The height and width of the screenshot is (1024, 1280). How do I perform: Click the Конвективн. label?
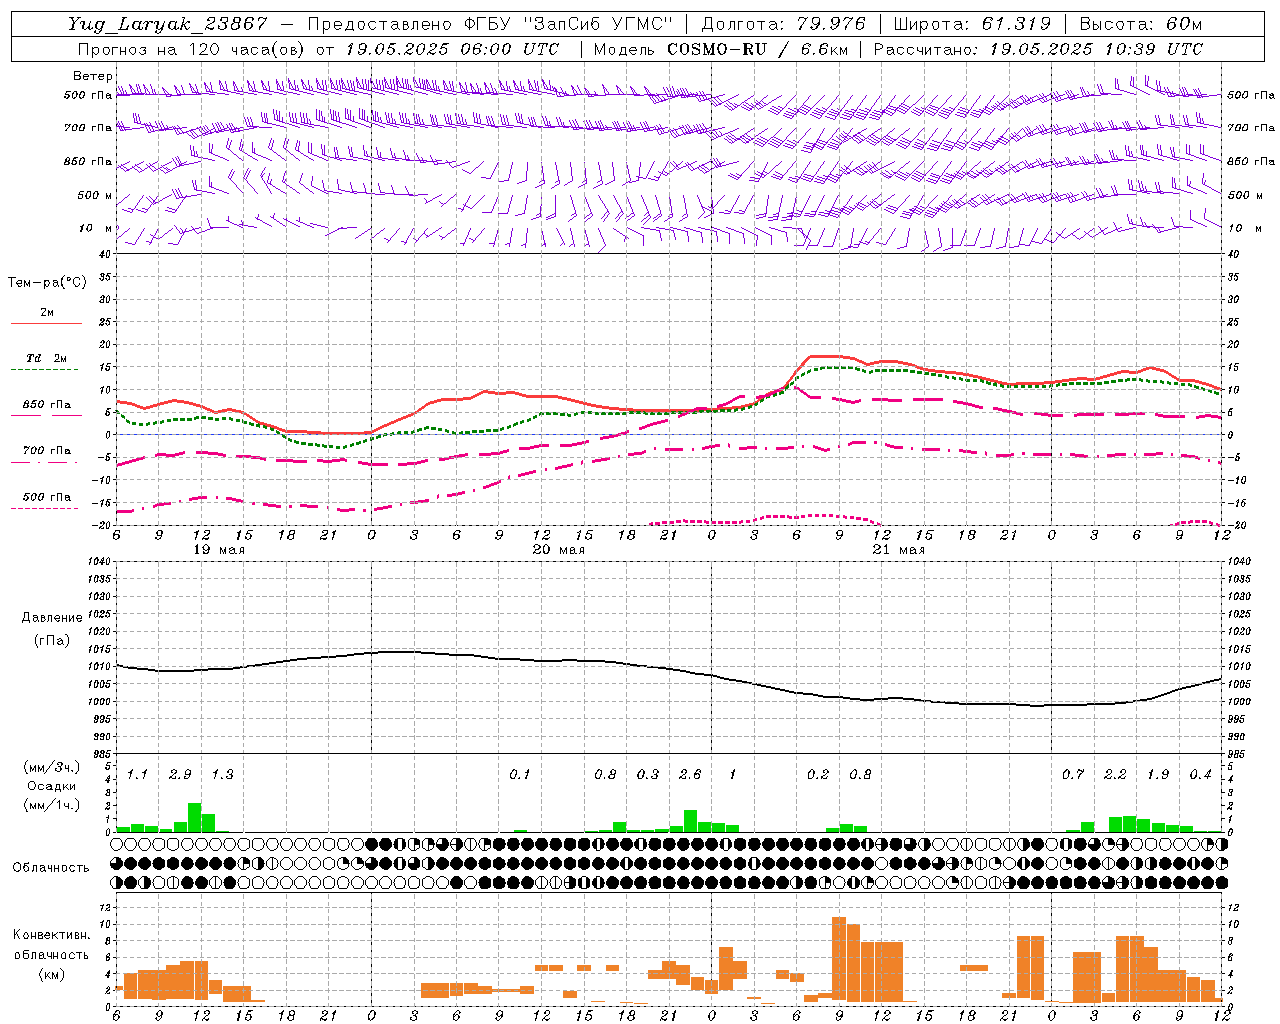pyautogui.click(x=51, y=934)
